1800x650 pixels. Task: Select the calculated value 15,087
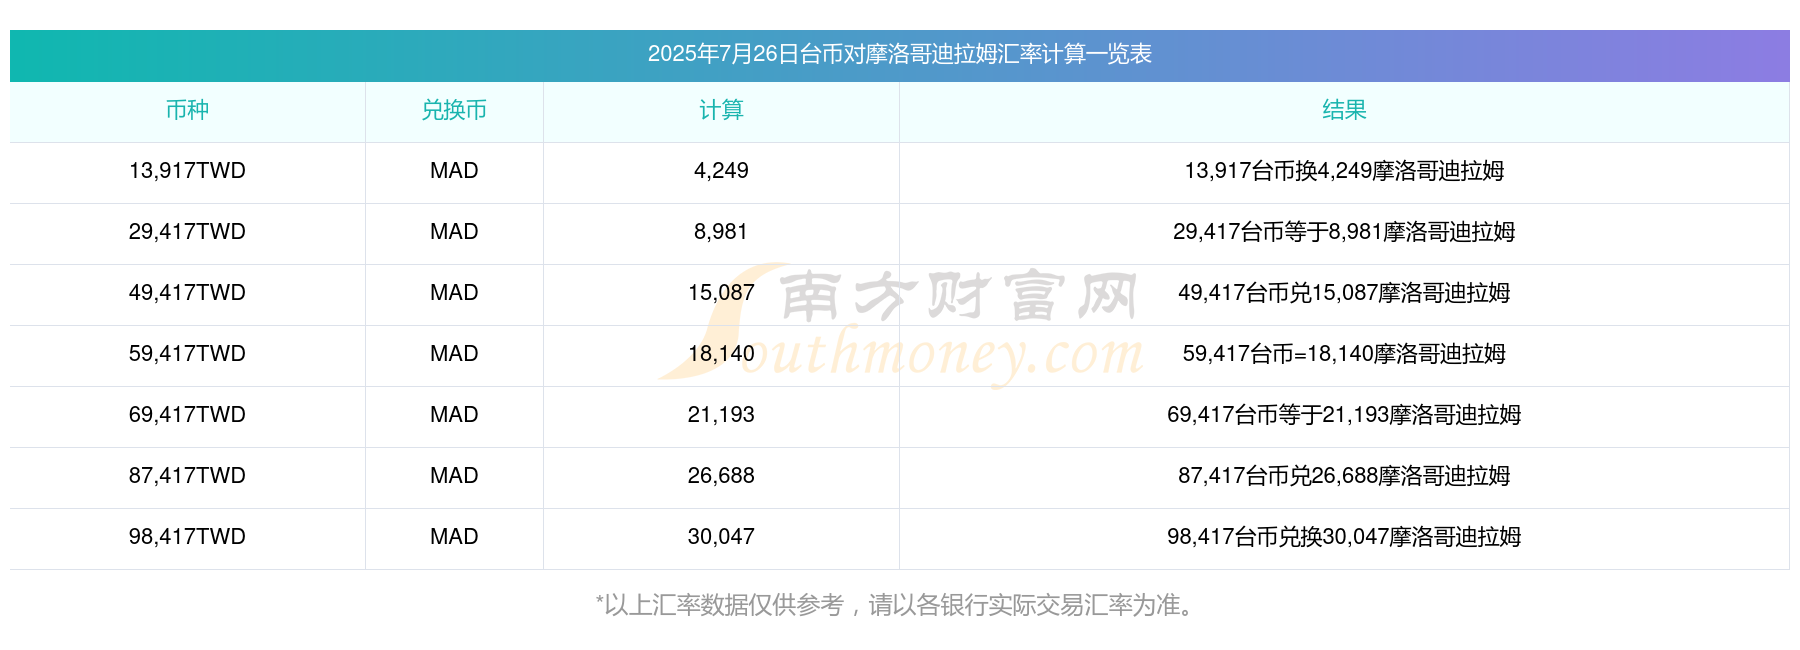tap(721, 293)
